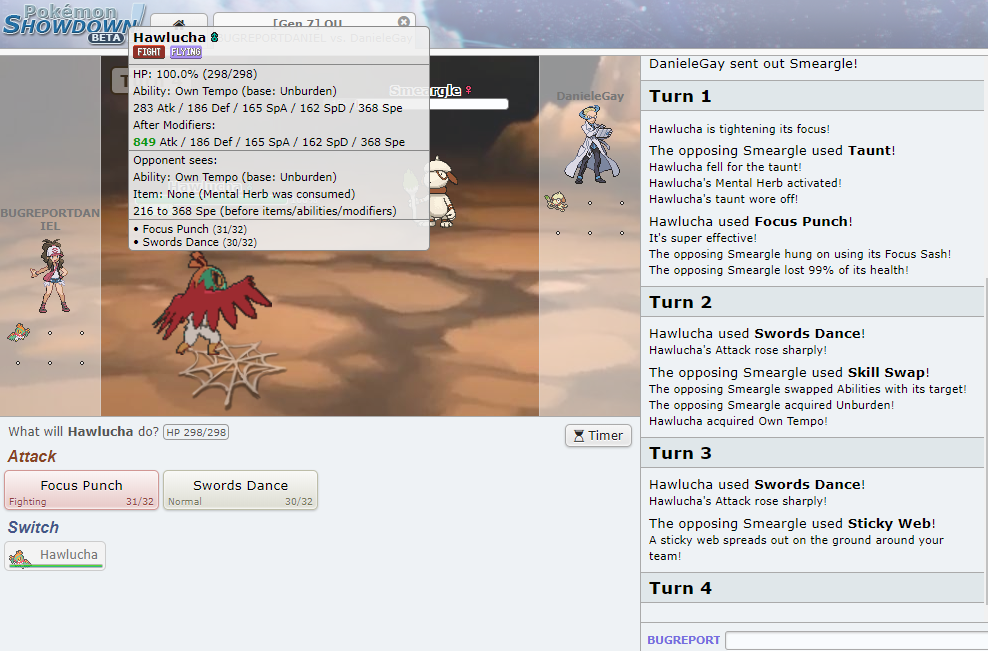The width and height of the screenshot is (988, 651).
Task: Click 'The opposing Smeargle used Taunt!' log line
Action: [x=772, y=150]
